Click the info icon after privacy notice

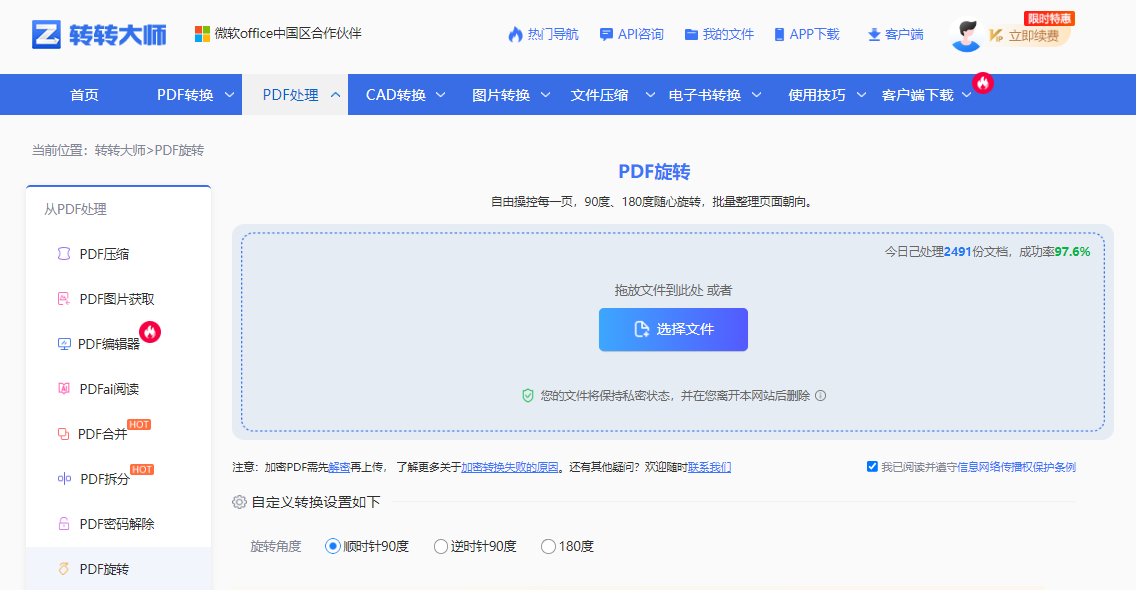820,396
